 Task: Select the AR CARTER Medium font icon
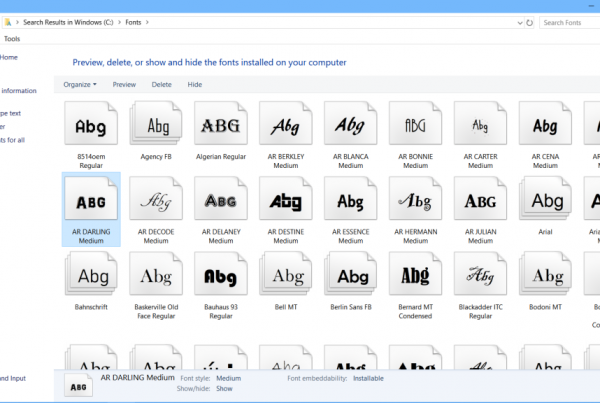[x=480, y=123]
